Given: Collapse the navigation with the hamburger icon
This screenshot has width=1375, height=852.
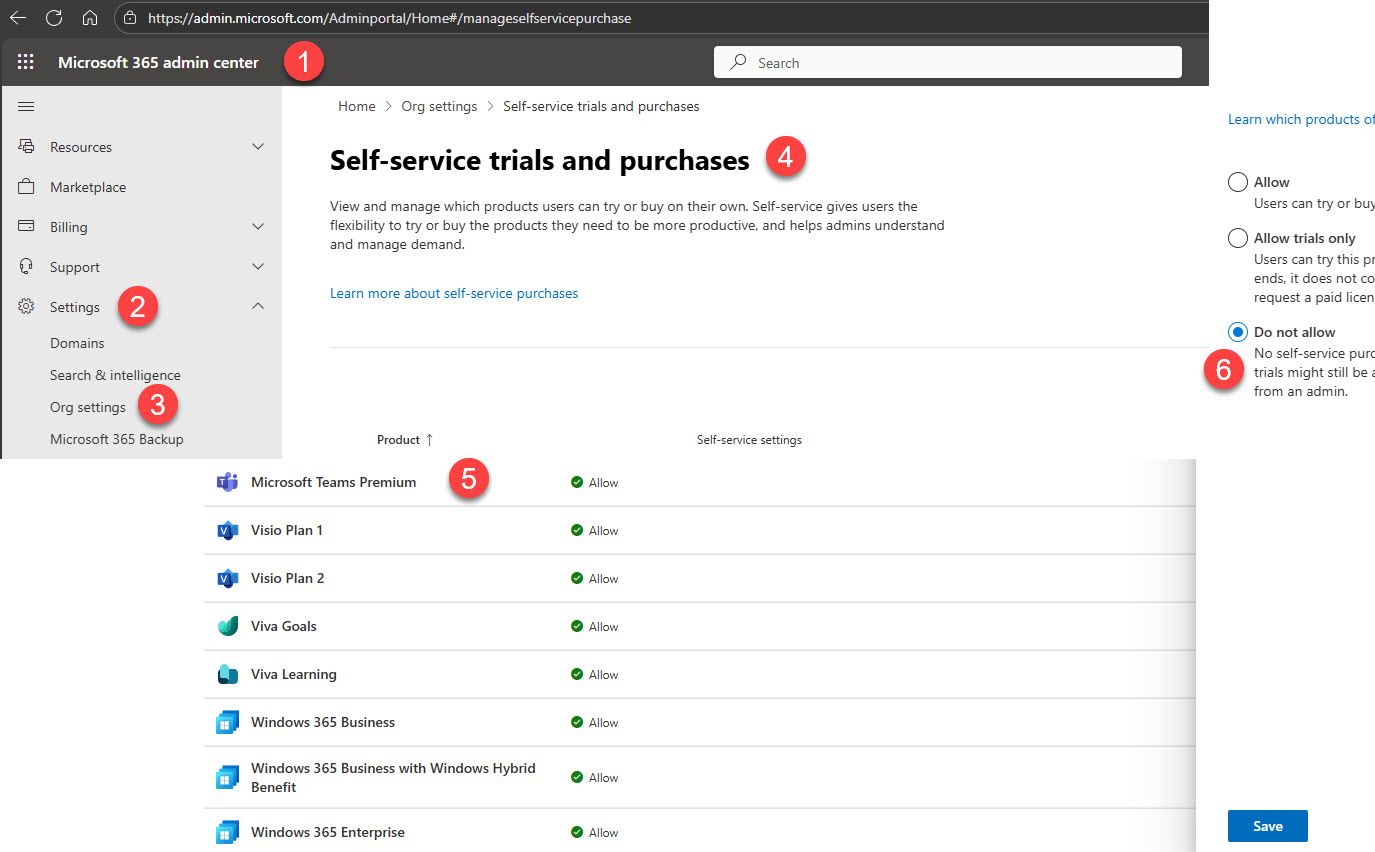Looking at the screenshot, I should tap(27, 106).
